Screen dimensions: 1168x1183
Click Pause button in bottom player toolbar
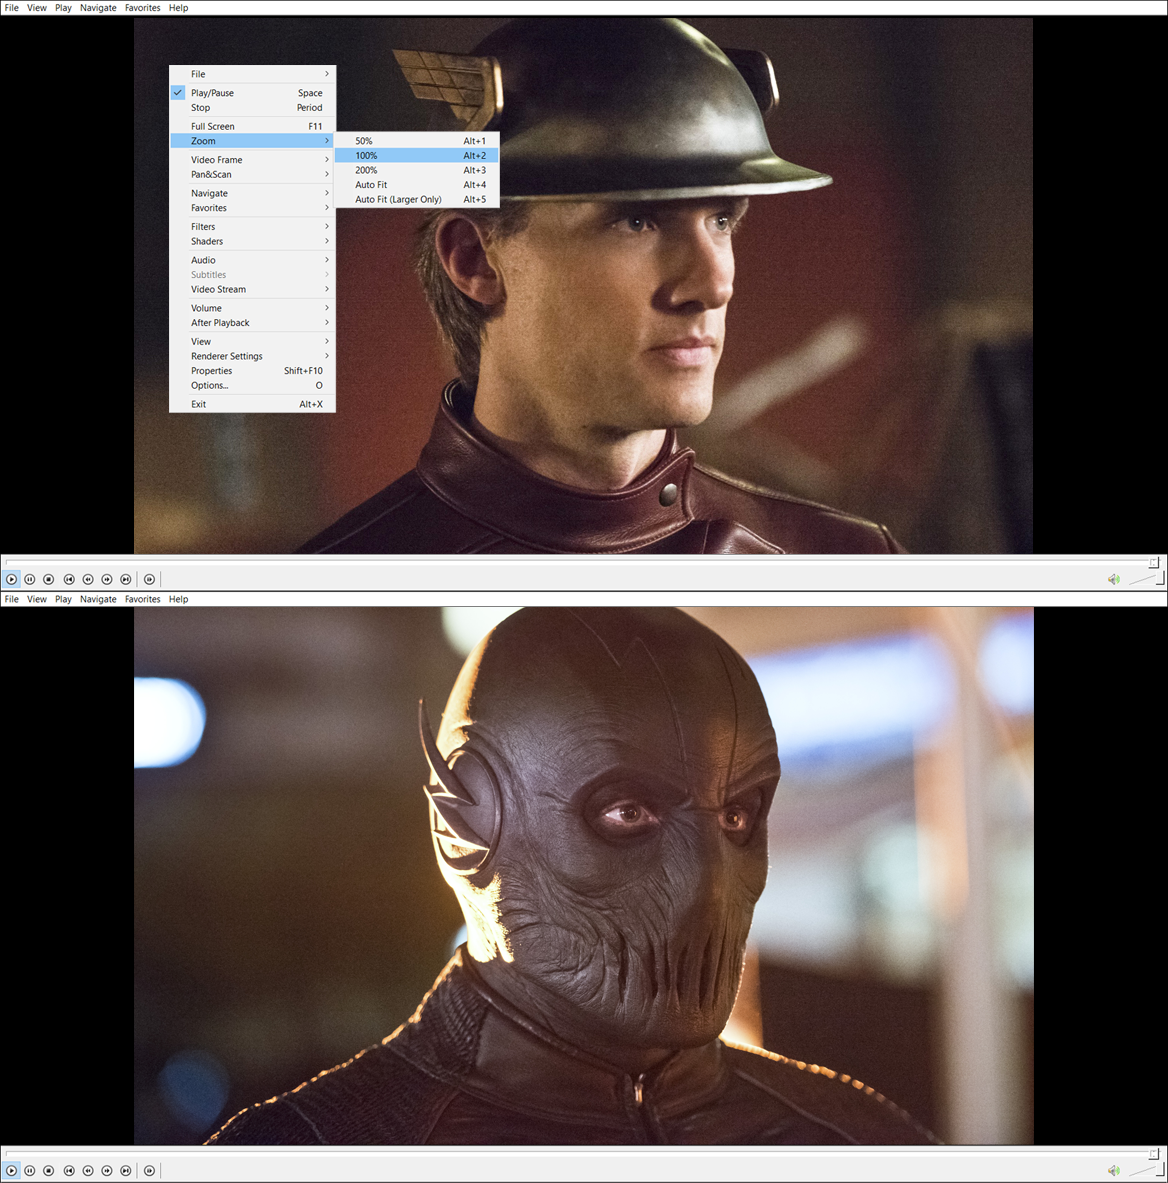(29, 1171)
